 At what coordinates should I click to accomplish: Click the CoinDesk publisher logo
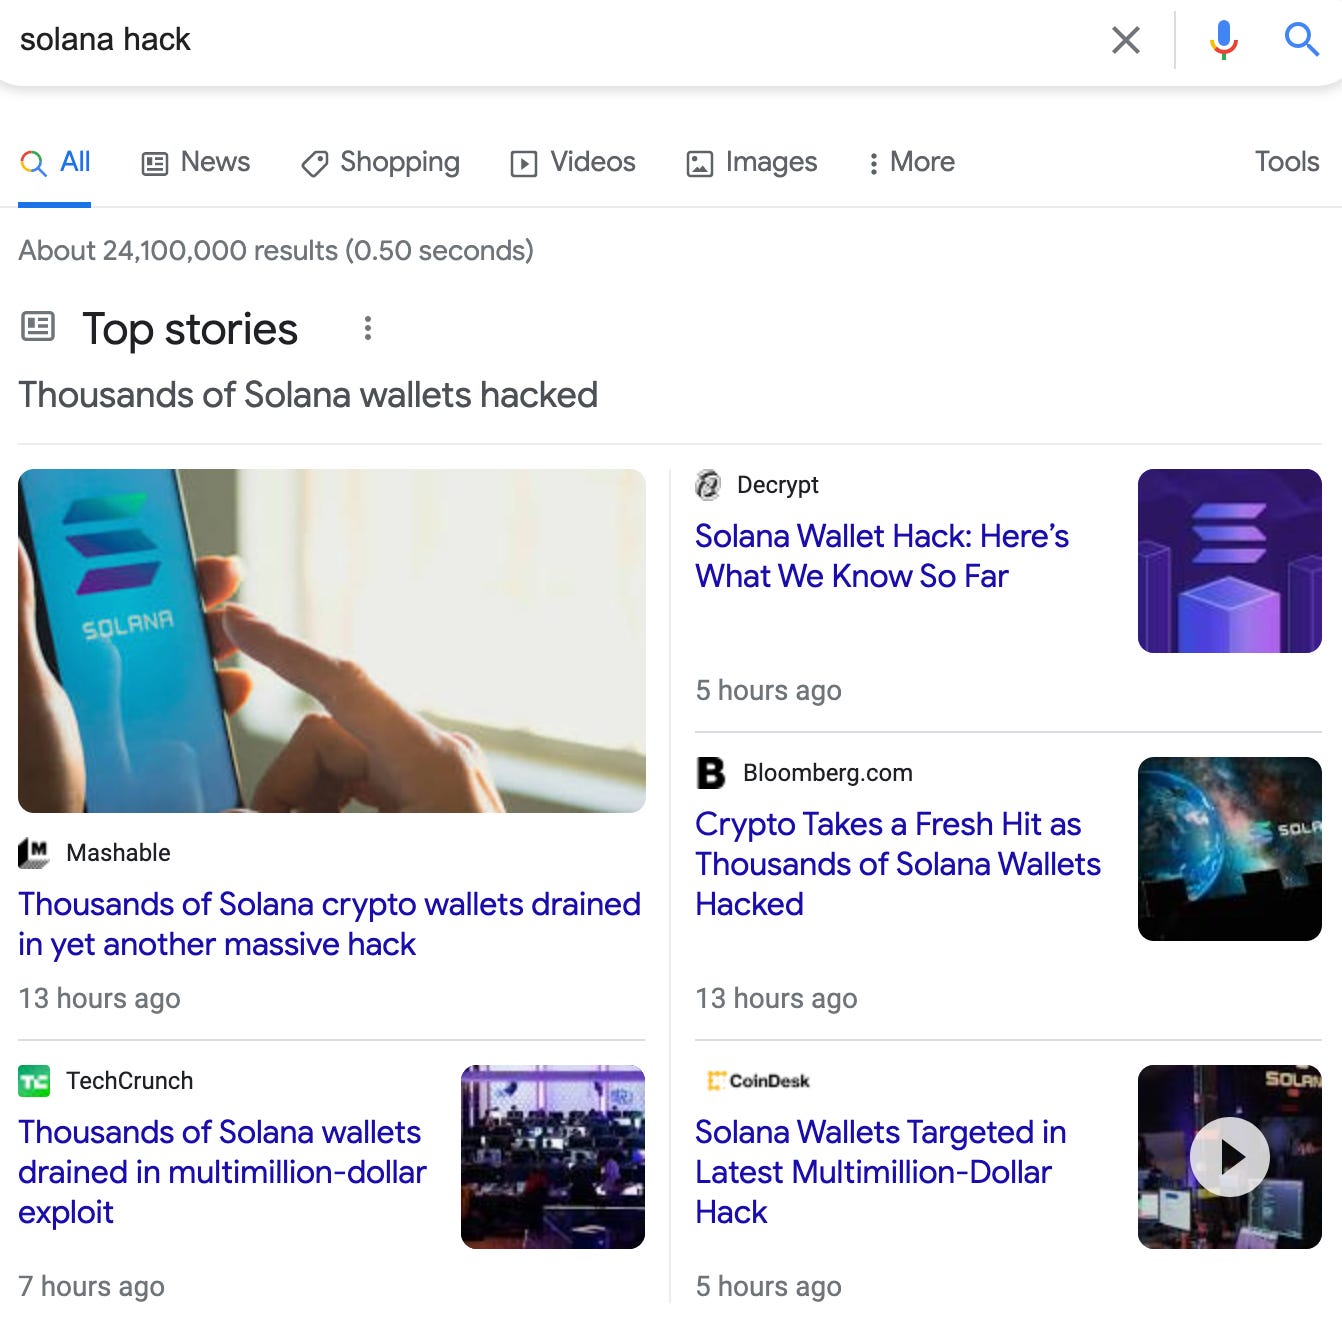pos(758,1081)
